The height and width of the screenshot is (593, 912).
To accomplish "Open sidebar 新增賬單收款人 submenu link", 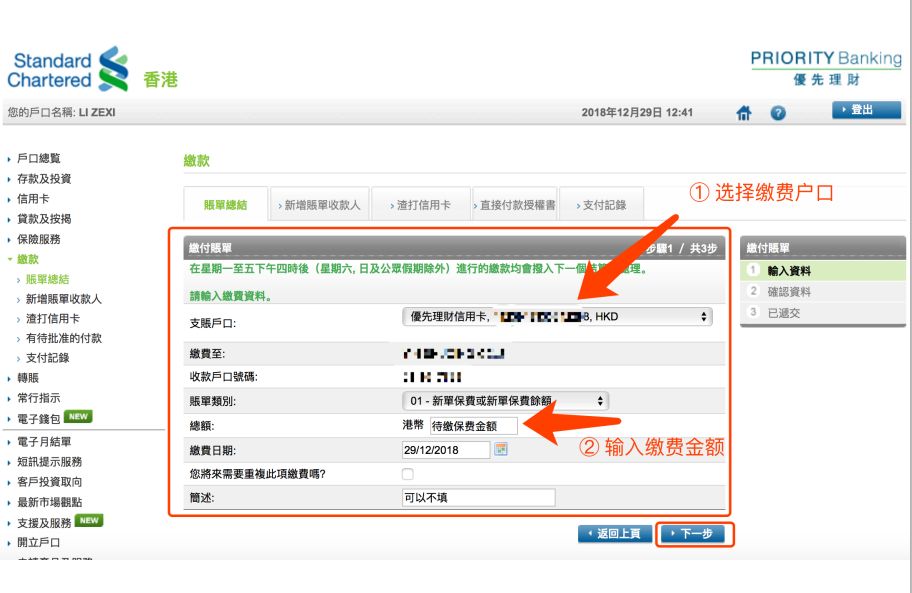I will 63,299.
